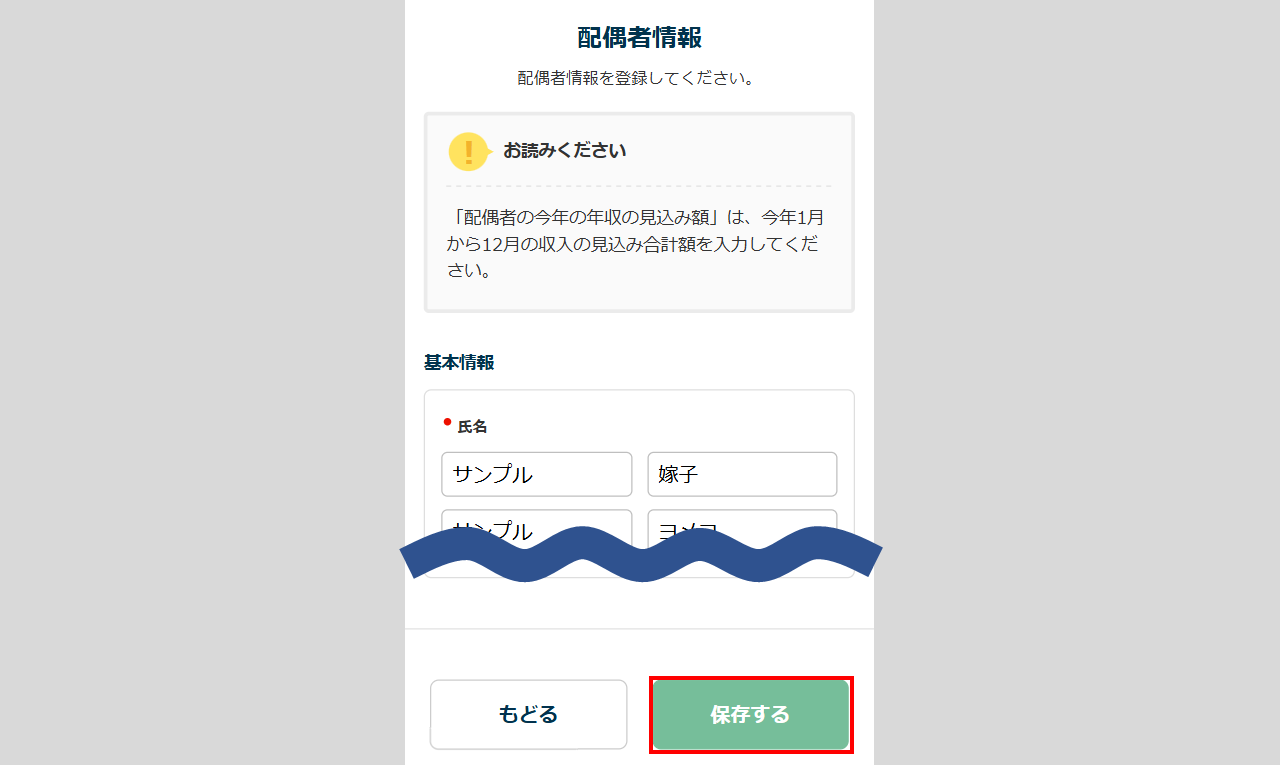Click the 配偶者情報 page heading
The image size is (1280, 765).
(639, 38)
